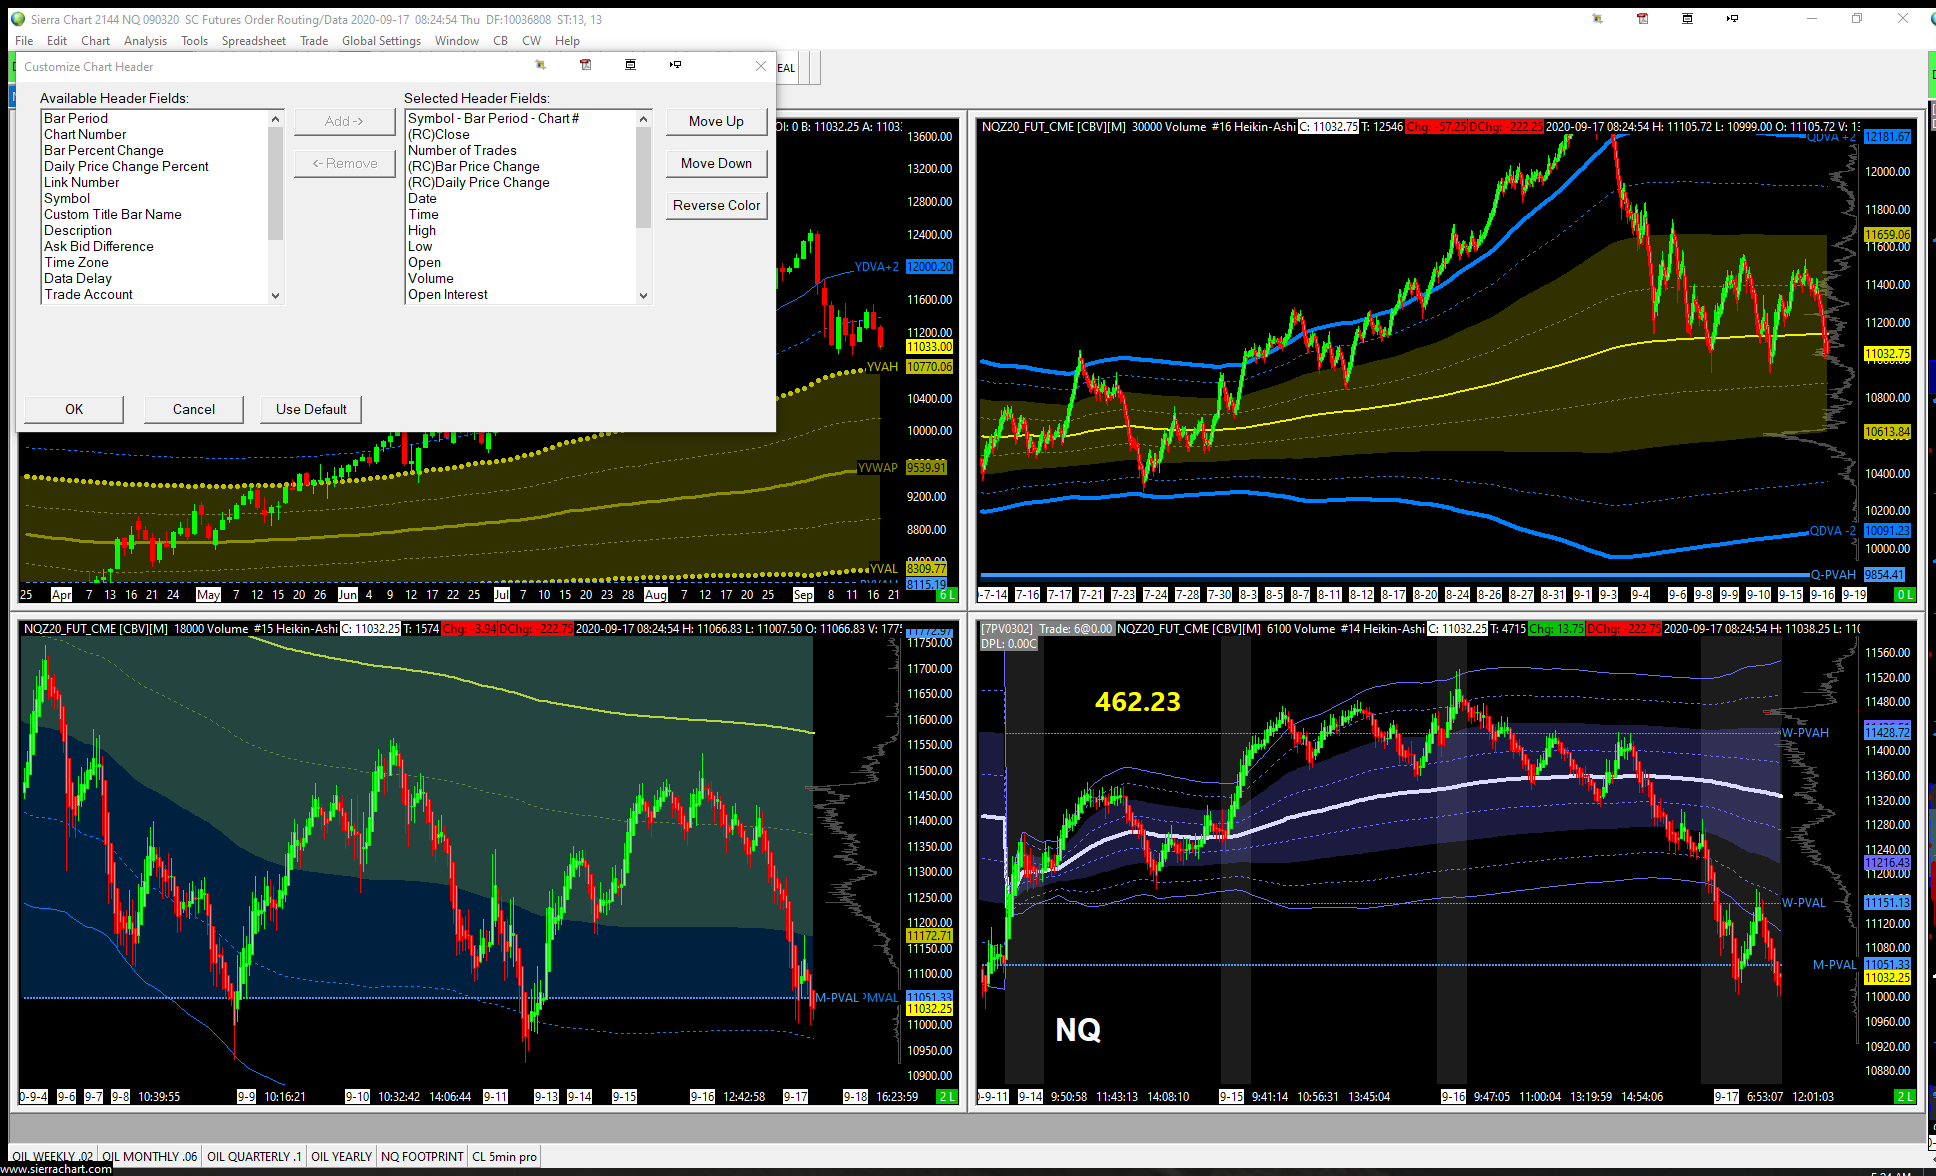Click the Sierra Chart globe application icon

click(x=17, y=19)
